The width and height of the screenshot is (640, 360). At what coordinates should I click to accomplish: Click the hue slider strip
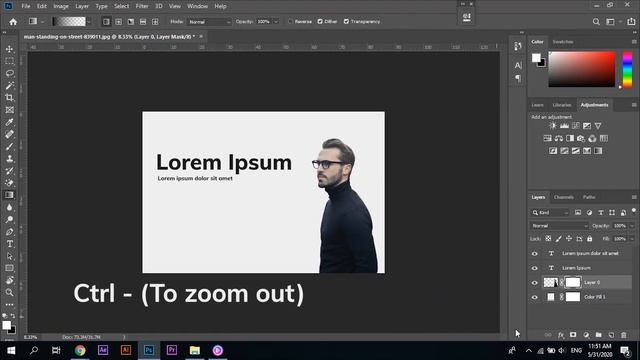(627, 69)
